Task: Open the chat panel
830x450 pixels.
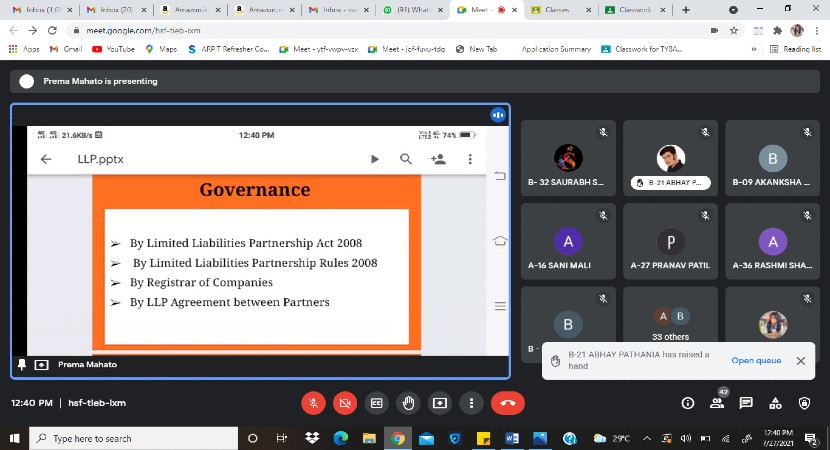Action: point(746,403)
